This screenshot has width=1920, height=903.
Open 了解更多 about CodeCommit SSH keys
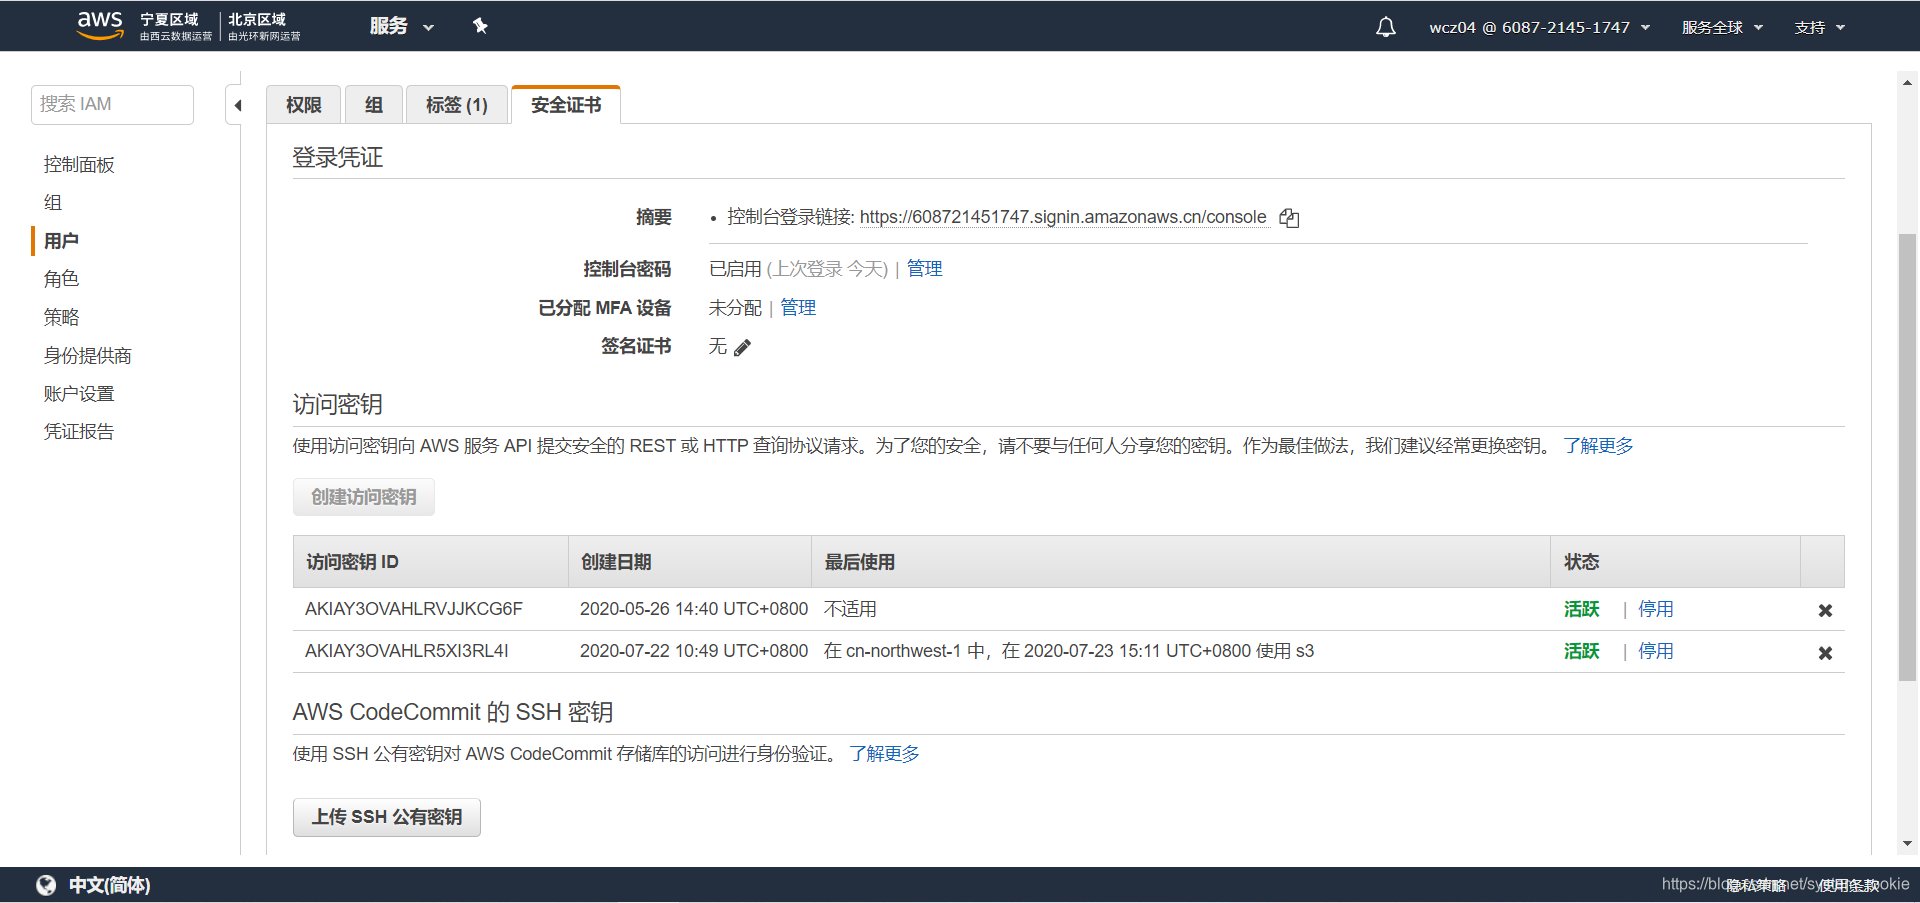[884, 754]
